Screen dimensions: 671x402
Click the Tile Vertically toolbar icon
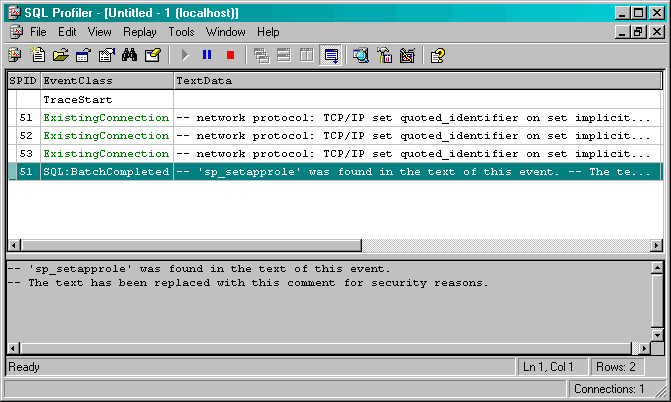(x=307, y=55)
